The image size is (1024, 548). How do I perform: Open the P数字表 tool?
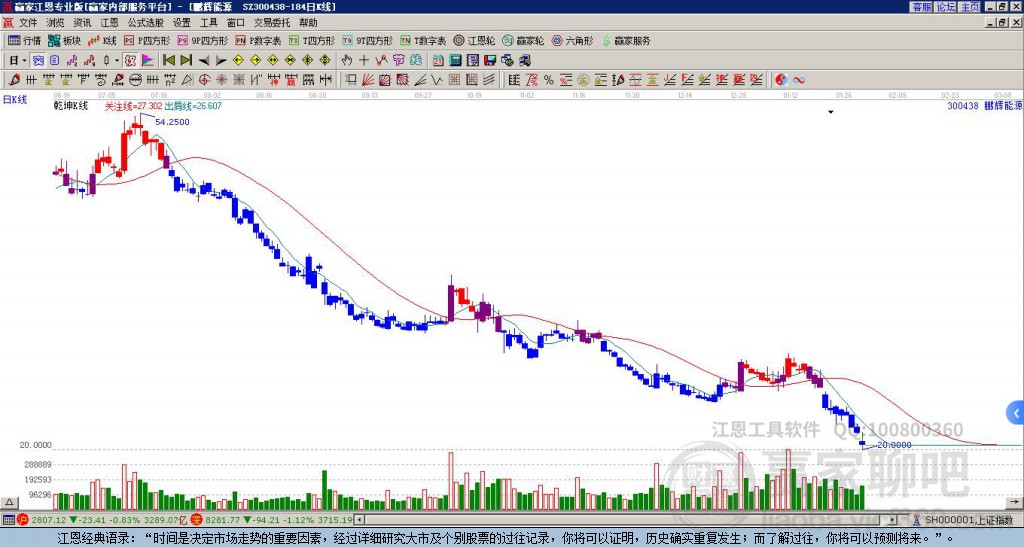(259, 40)
